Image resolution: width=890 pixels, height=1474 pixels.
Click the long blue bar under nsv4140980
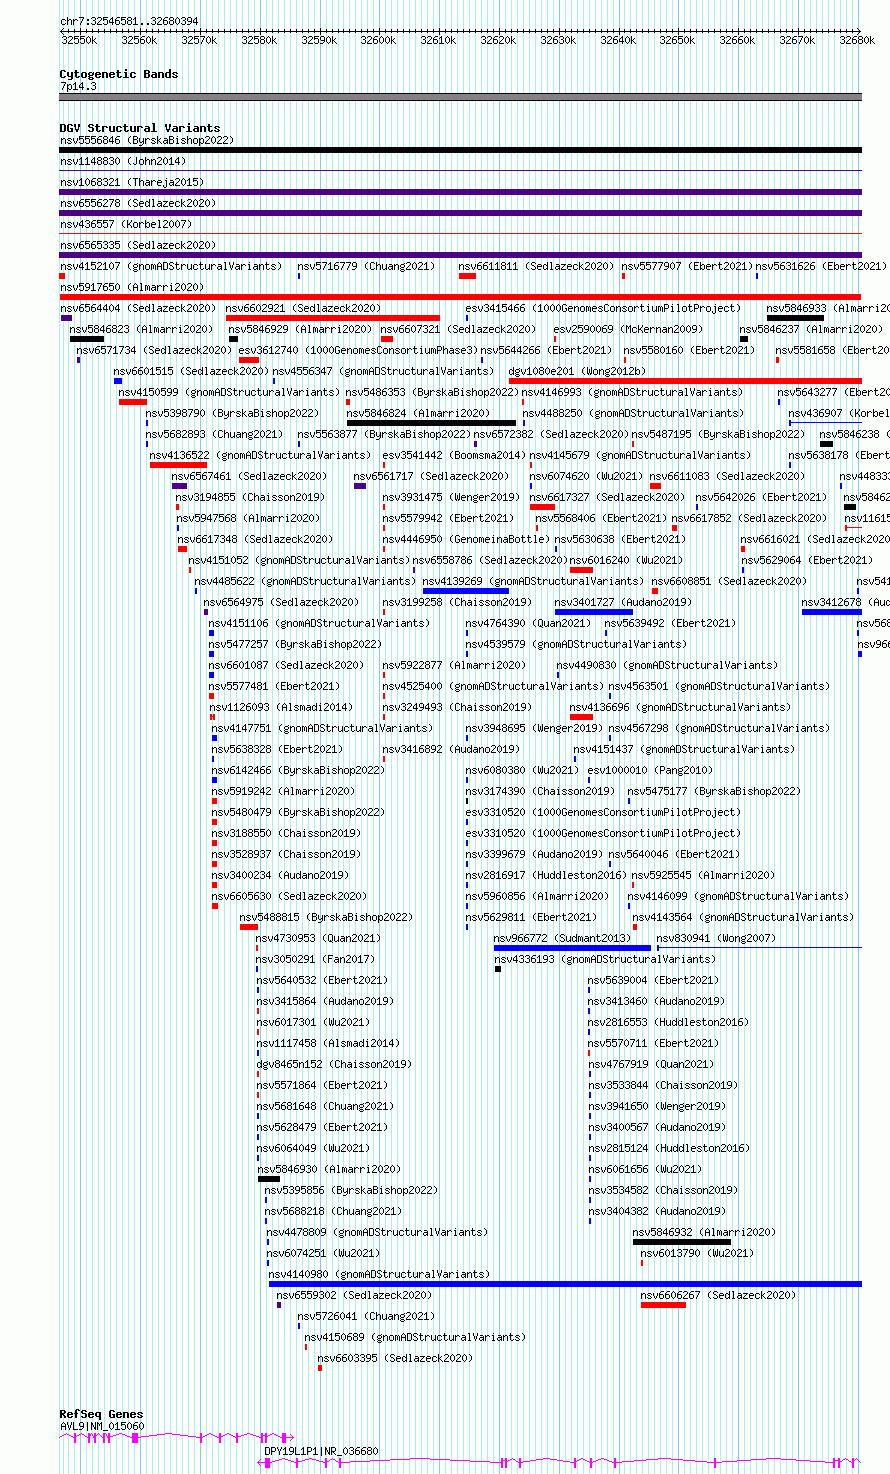[x=565, y=1284]
